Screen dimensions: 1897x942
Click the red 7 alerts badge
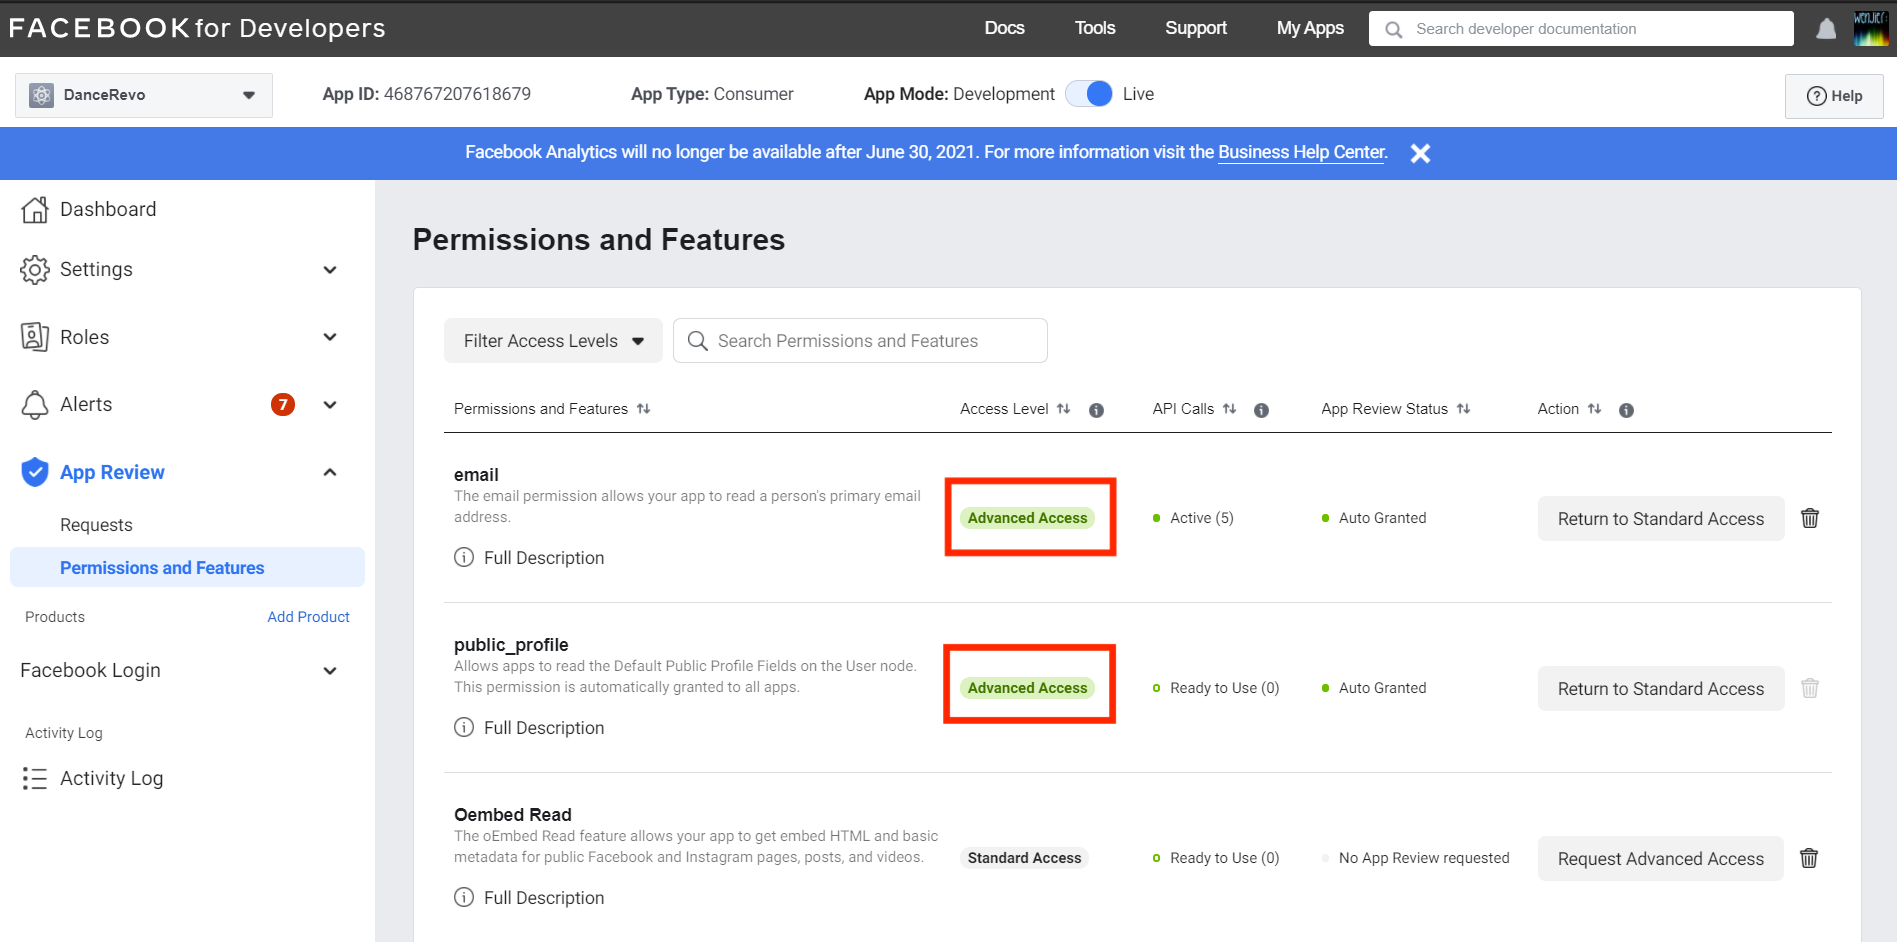tap(283, 404)
